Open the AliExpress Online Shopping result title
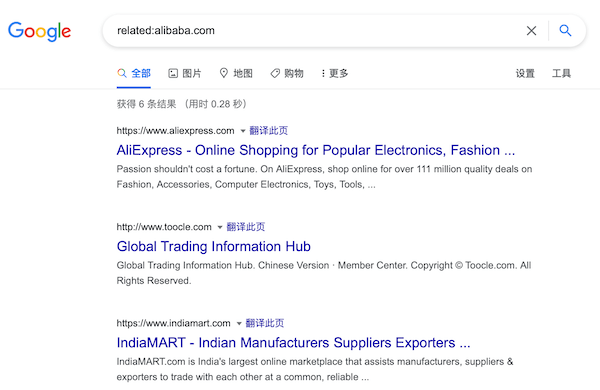 (x=316, y=150)
